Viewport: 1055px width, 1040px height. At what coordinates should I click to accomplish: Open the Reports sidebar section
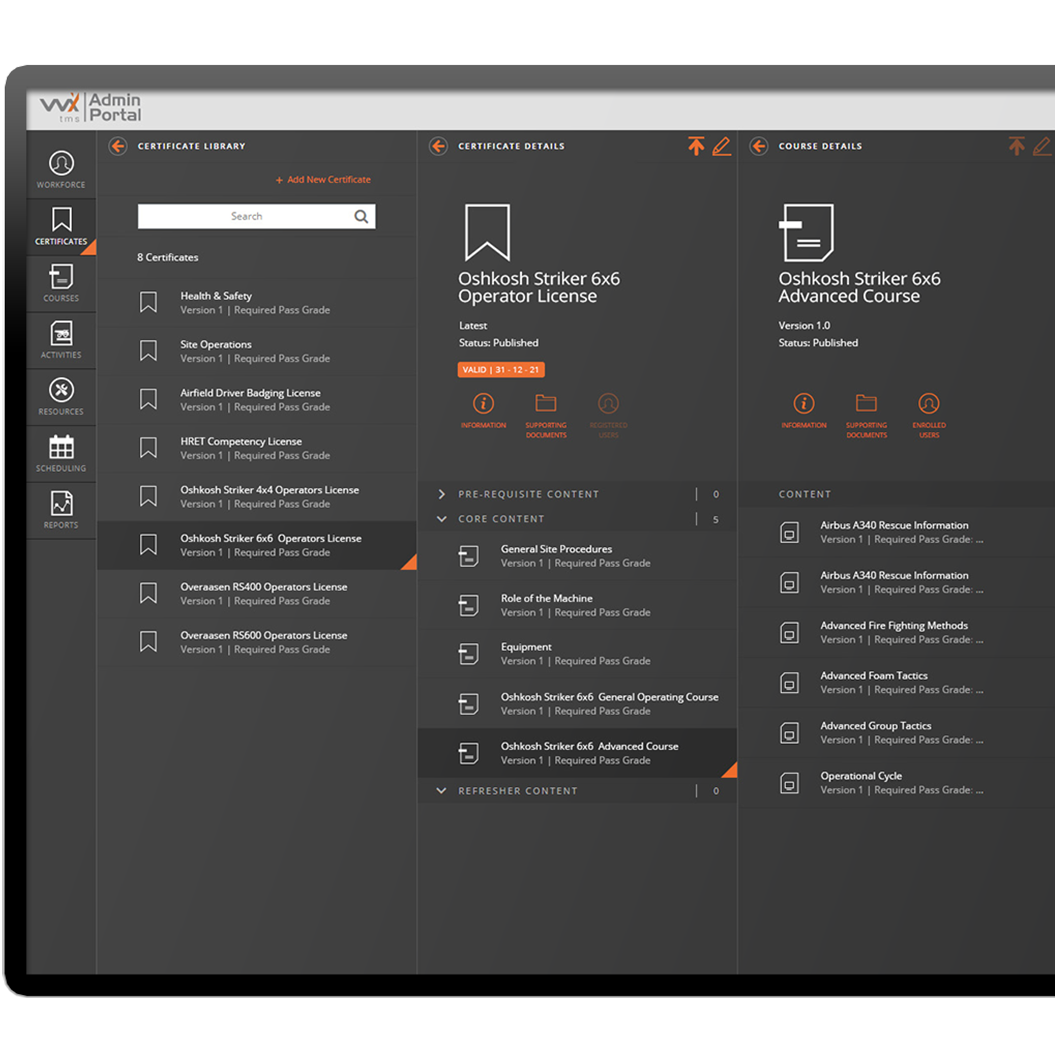[x=61, y=509]
